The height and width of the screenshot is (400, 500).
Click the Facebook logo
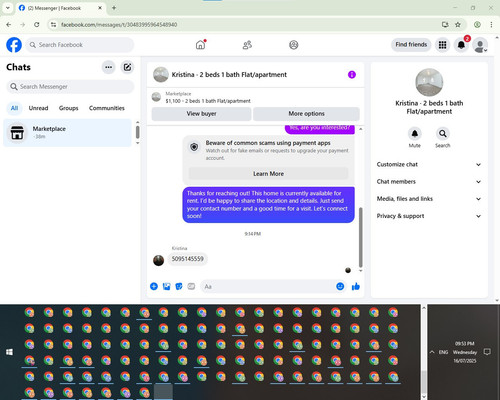click(x=14, y=45)
